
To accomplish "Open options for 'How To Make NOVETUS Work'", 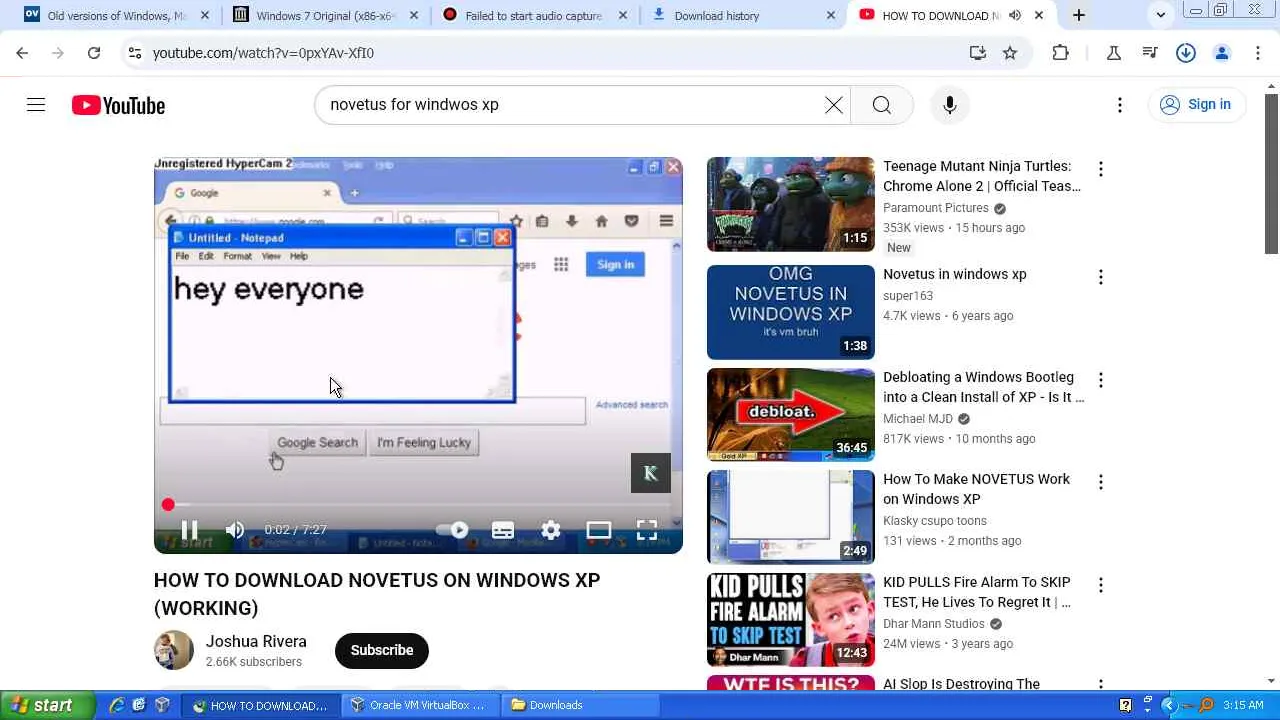I will [1101, 482].
